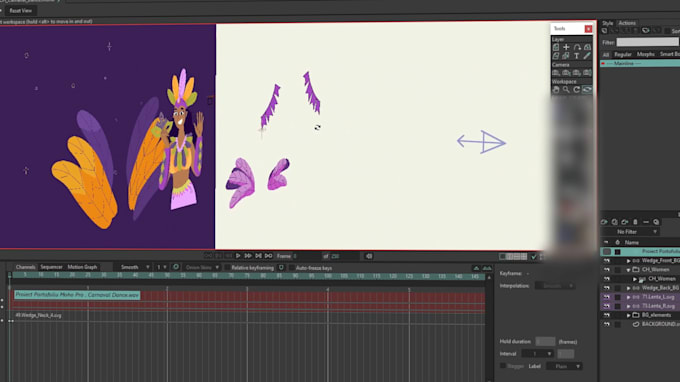Toggle Relative keyframing checkbox
The image size is (680, 382).
(x=227, y=268)
